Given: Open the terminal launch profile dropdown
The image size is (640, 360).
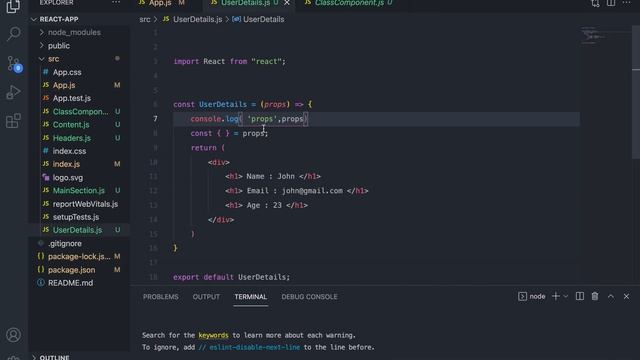Looking at the screenshot, I should tap(566, 296).
